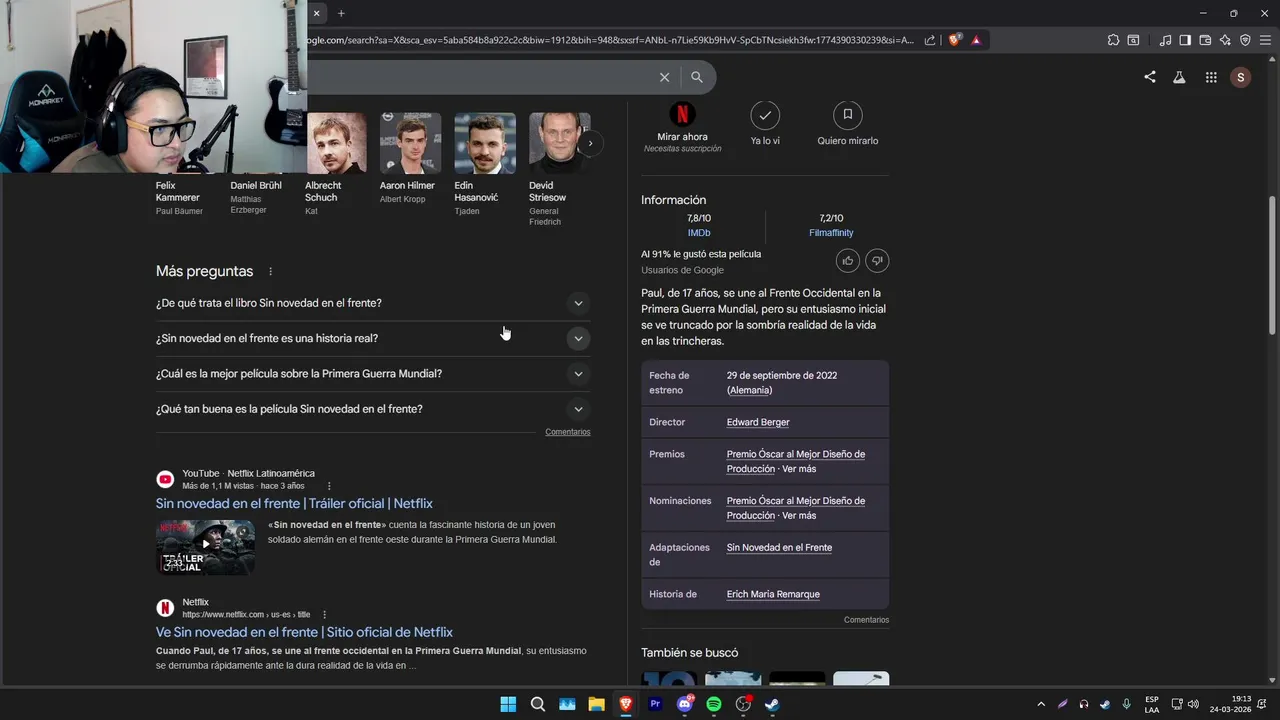This screenshot has height=720, width=1280.
Task: Open Edward Berger director link
Action: [x=758, y=422]
